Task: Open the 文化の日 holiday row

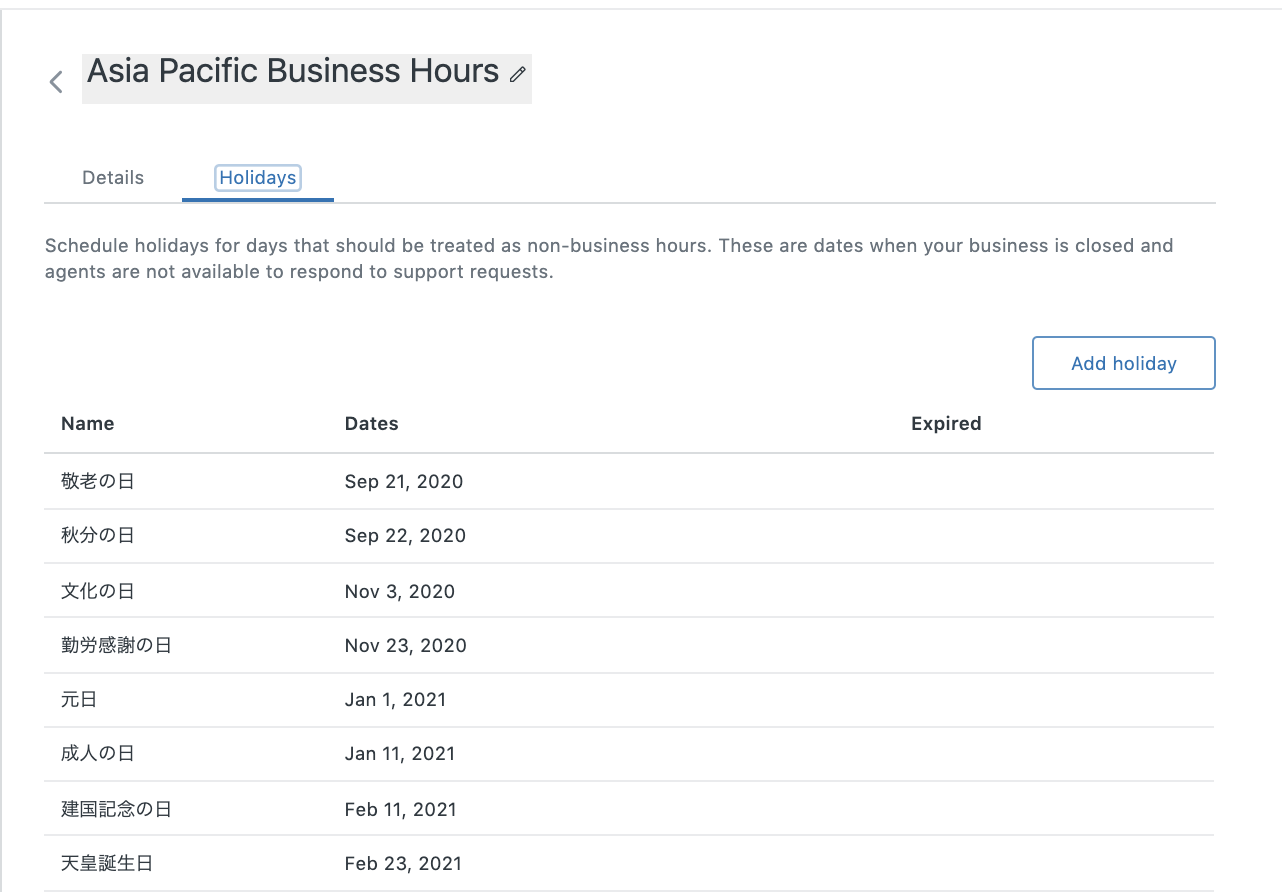Action: pyautogui.click(x=97, y=592)
